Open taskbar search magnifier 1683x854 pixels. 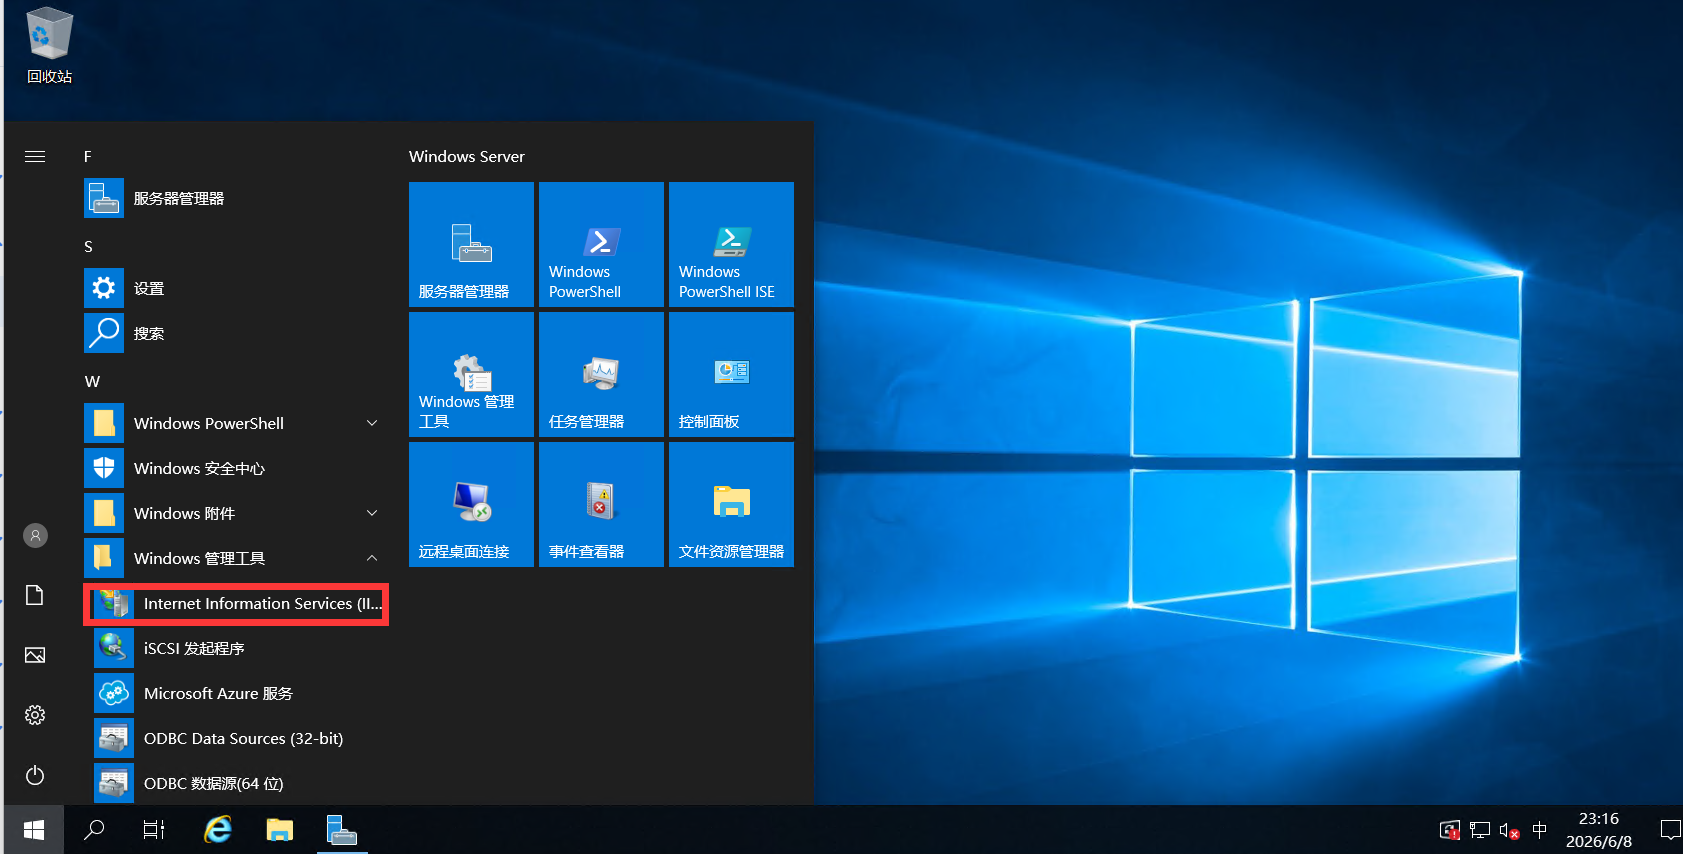pyautogui.click(x=94, y=830)
